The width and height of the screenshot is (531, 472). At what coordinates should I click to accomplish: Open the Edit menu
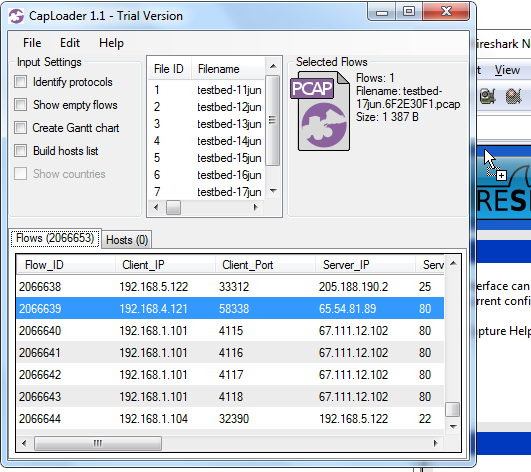(70, 43)
